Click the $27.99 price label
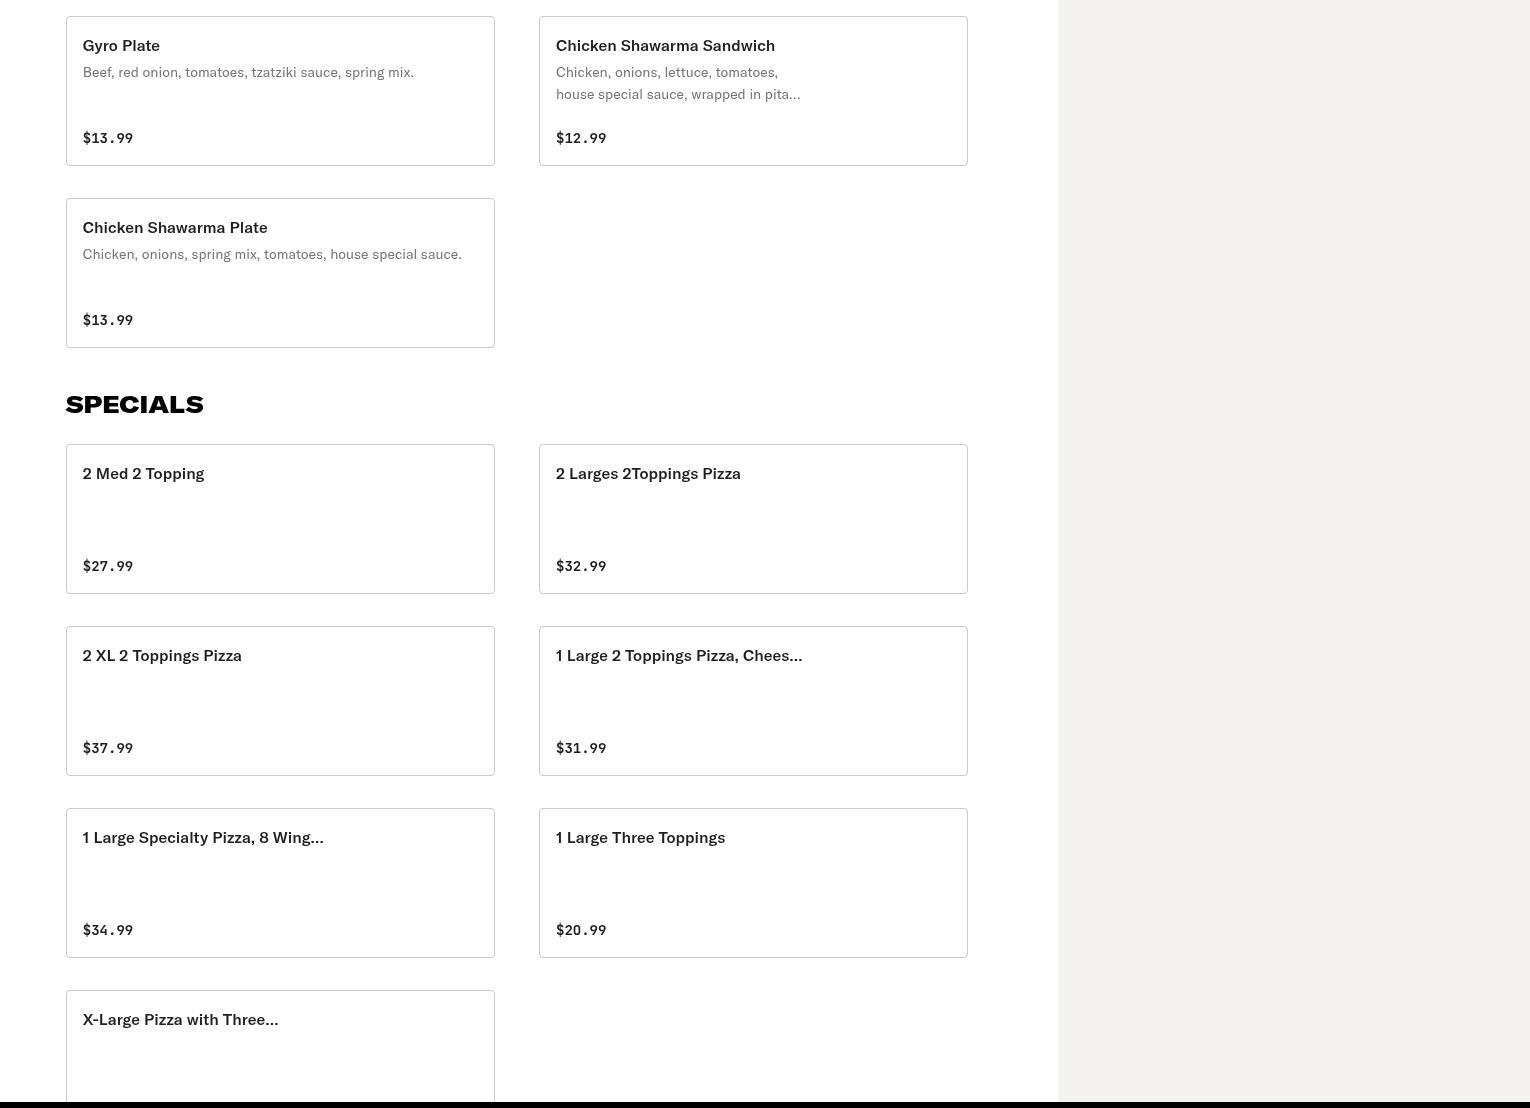The height and width of the screenshot is (1108, 1530). point(108,566)
